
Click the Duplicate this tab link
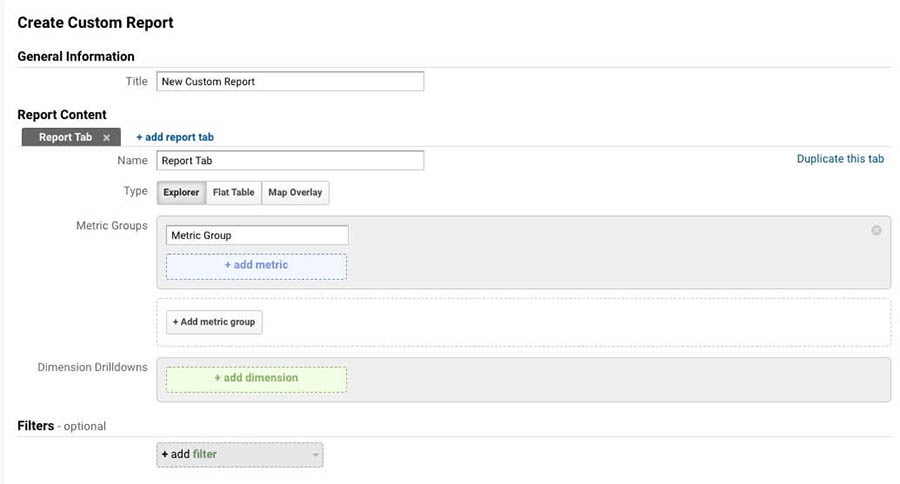840,159
